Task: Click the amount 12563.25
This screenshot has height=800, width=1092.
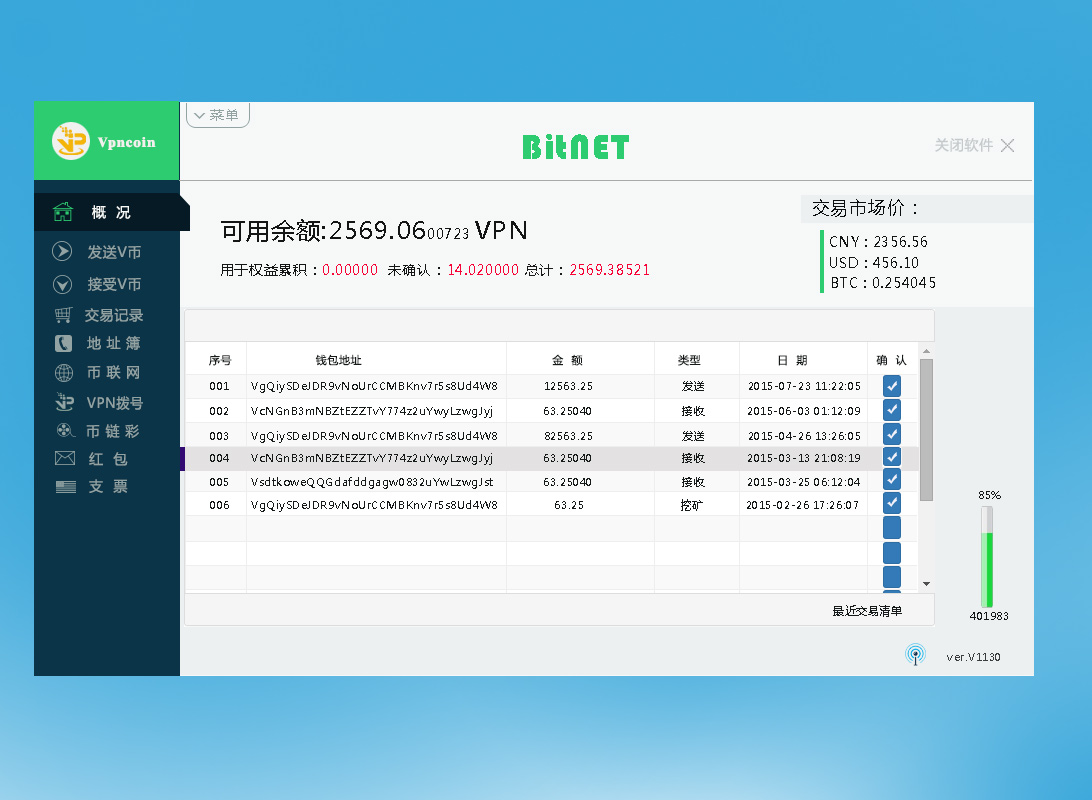Action: tap(568, 386)
